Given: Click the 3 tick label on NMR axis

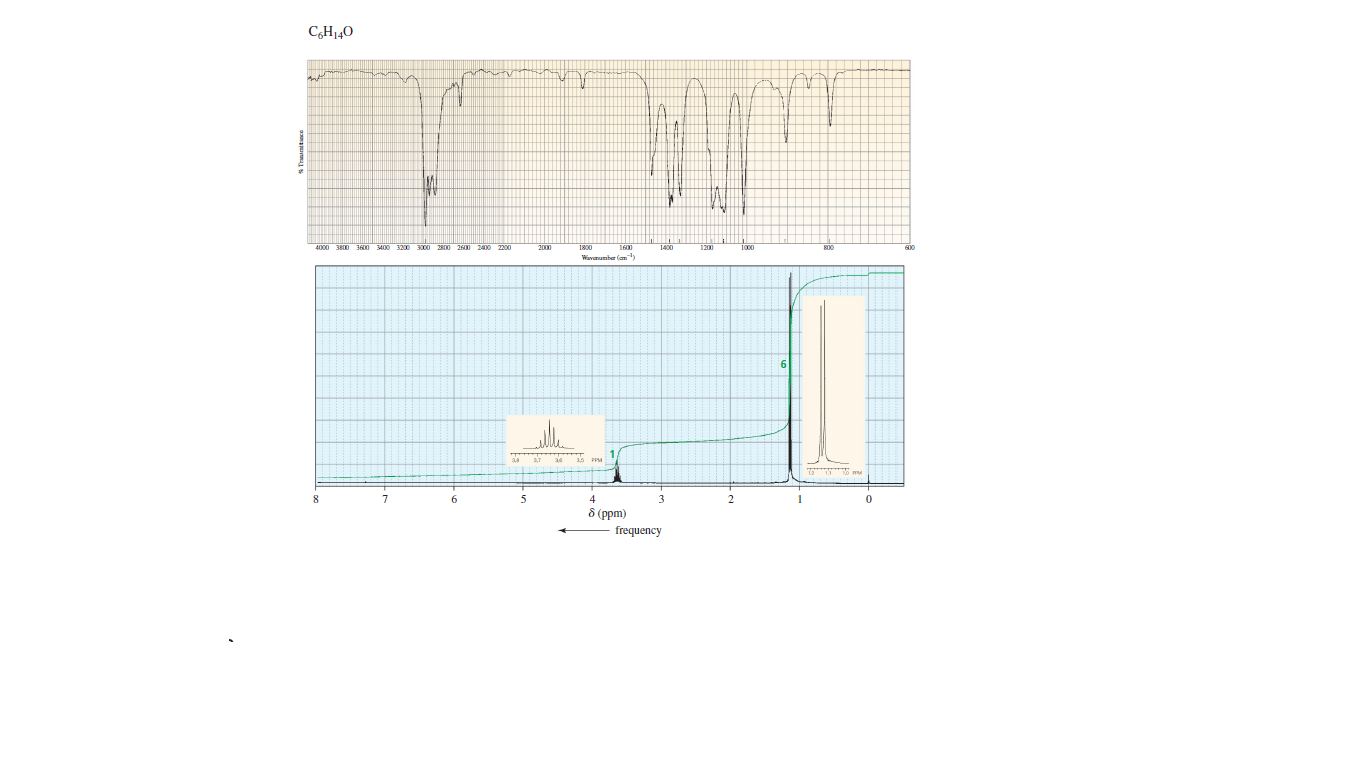Looking at the screenshot, I should (x=661, y=498).
